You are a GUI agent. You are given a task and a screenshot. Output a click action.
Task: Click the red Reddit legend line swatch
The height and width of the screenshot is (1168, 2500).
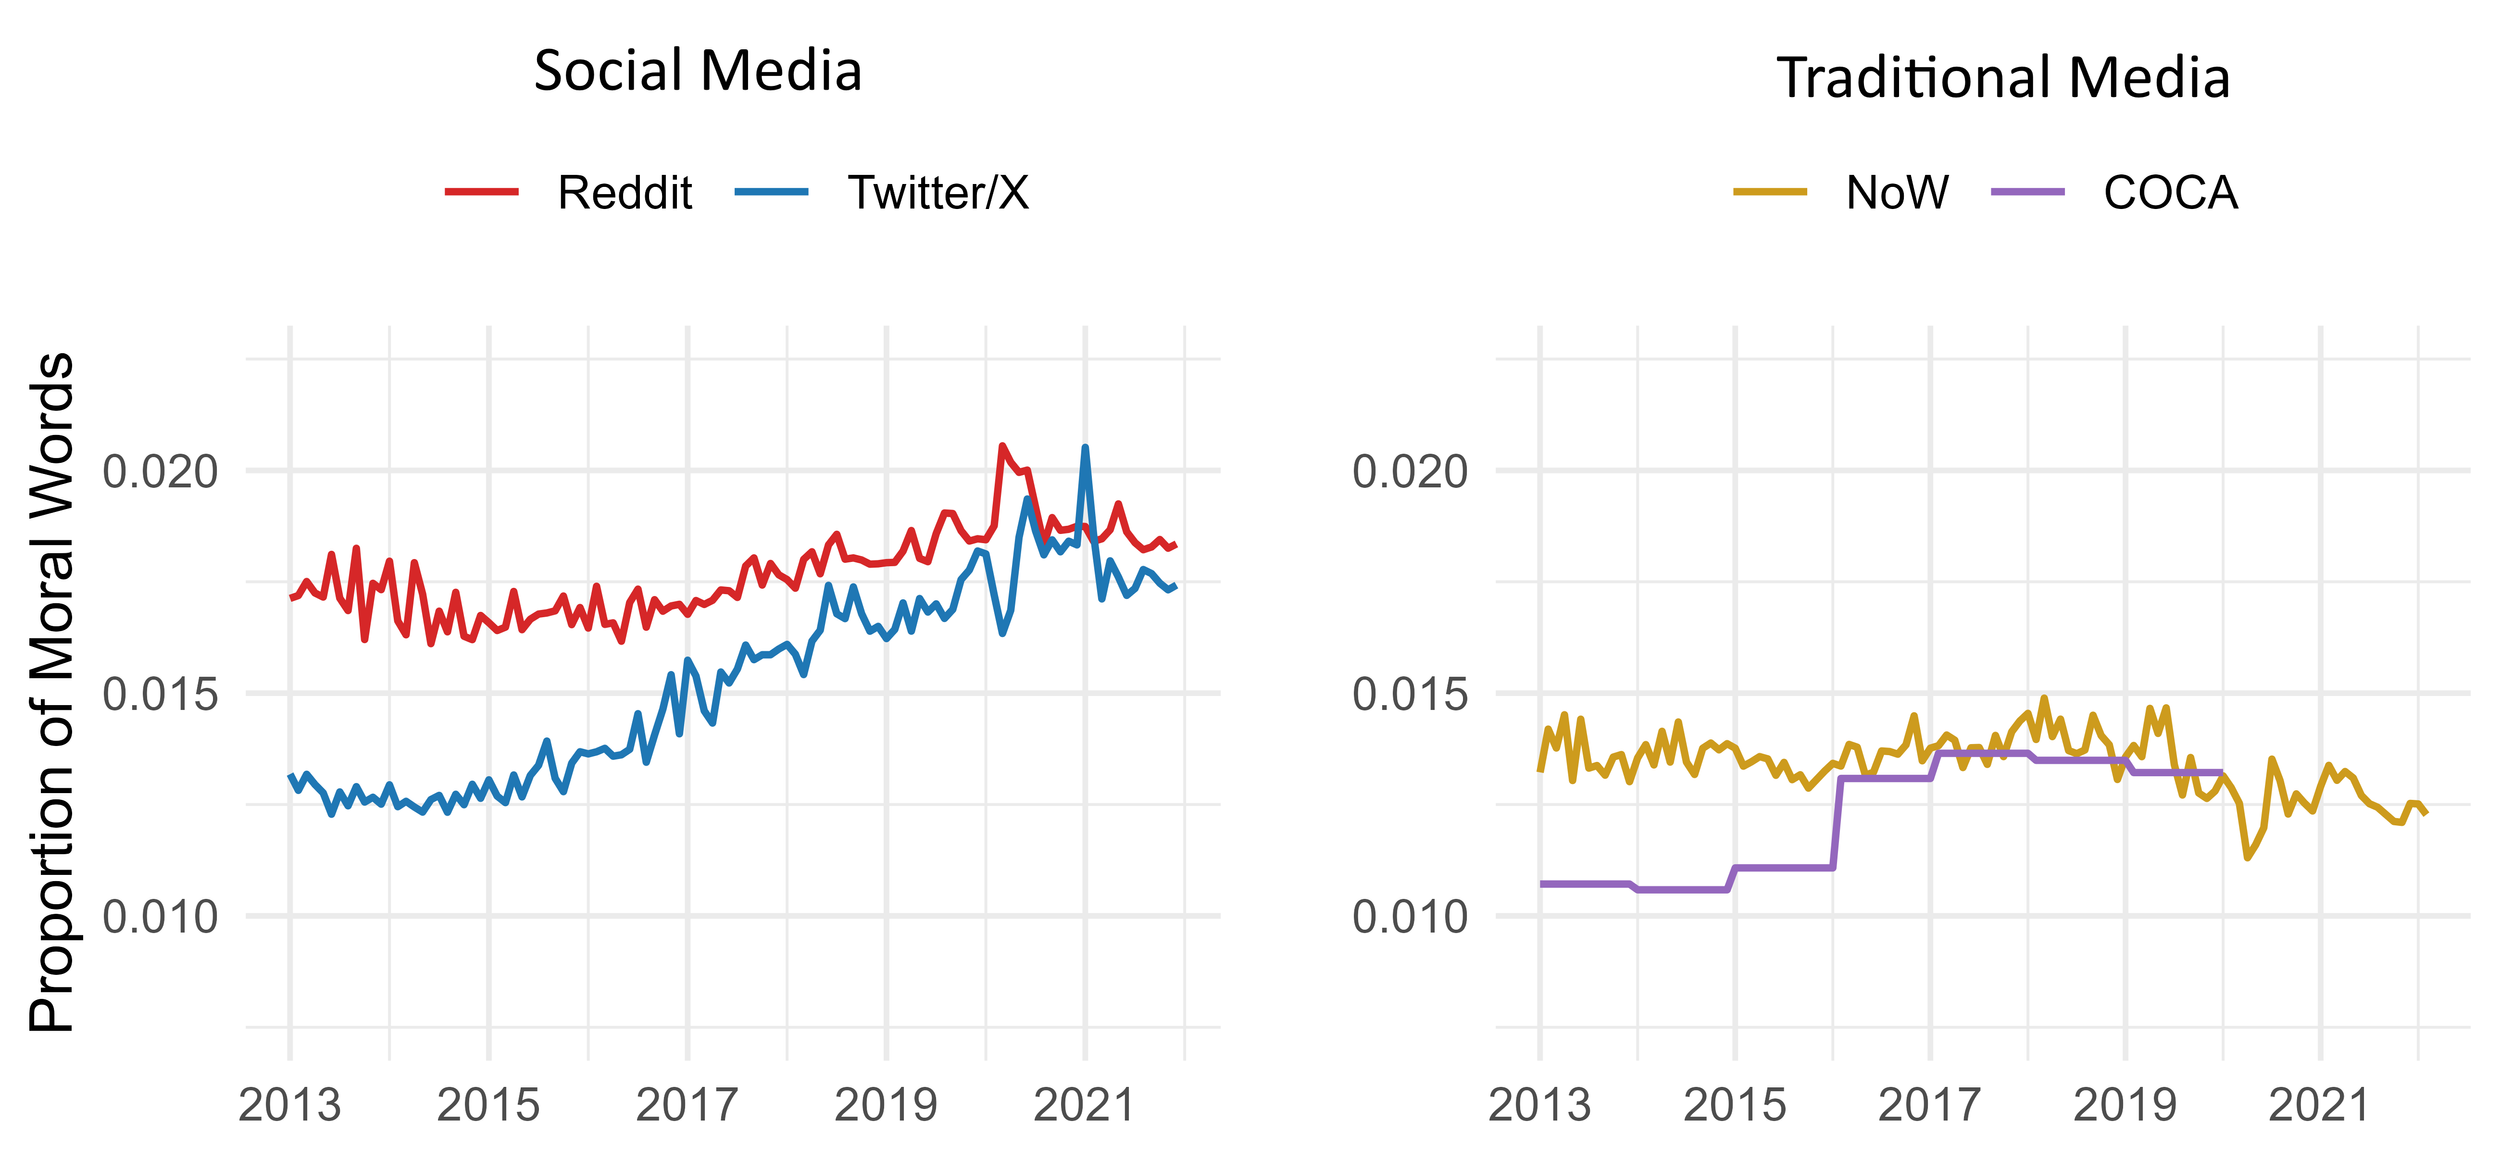tap(482, 191)
